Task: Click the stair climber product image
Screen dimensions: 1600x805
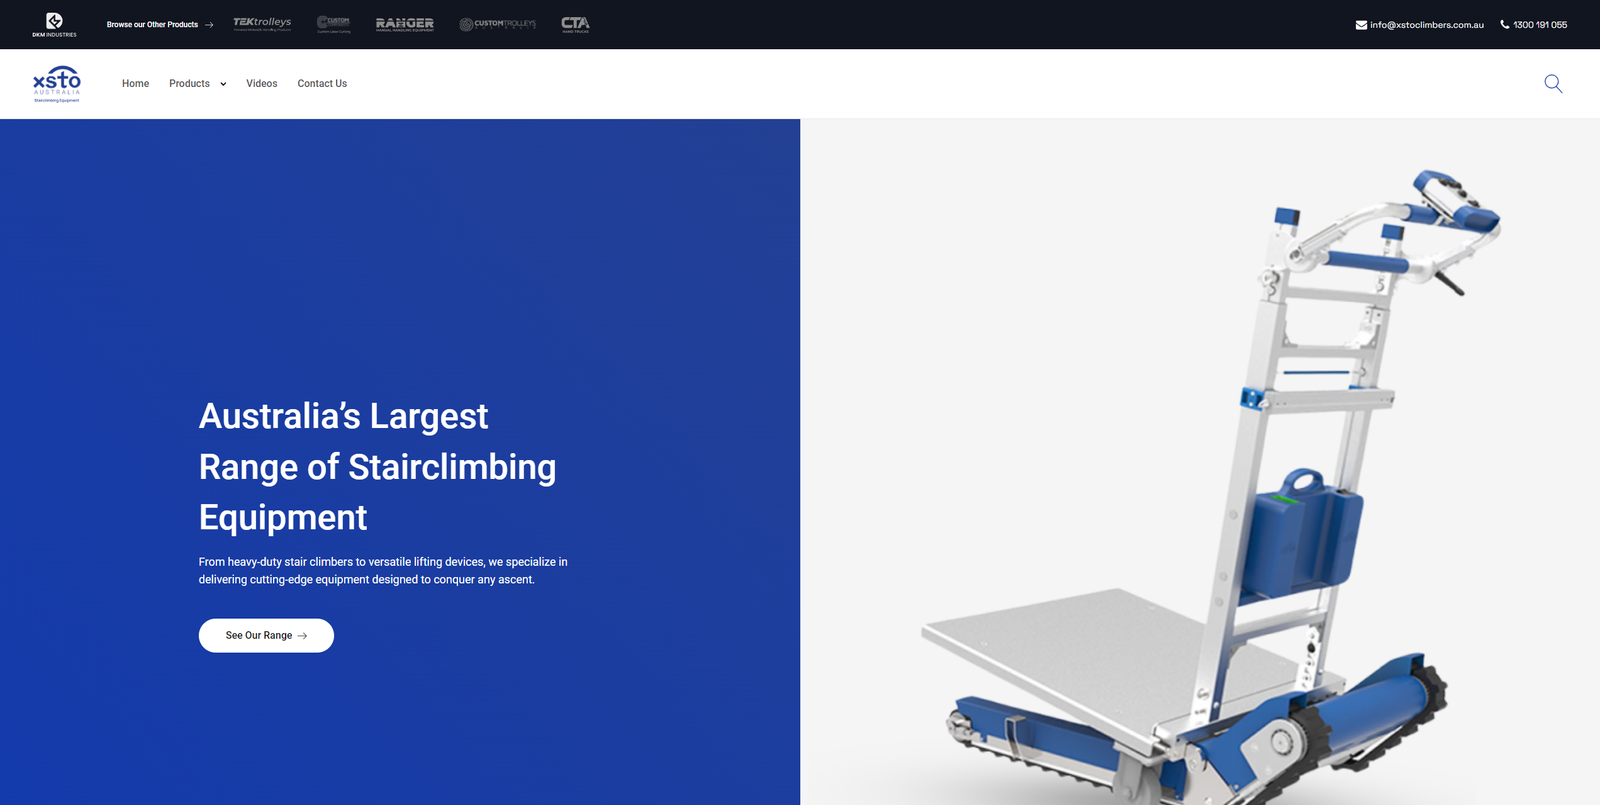Action: pyautogui.click(x=1200, y=500)
